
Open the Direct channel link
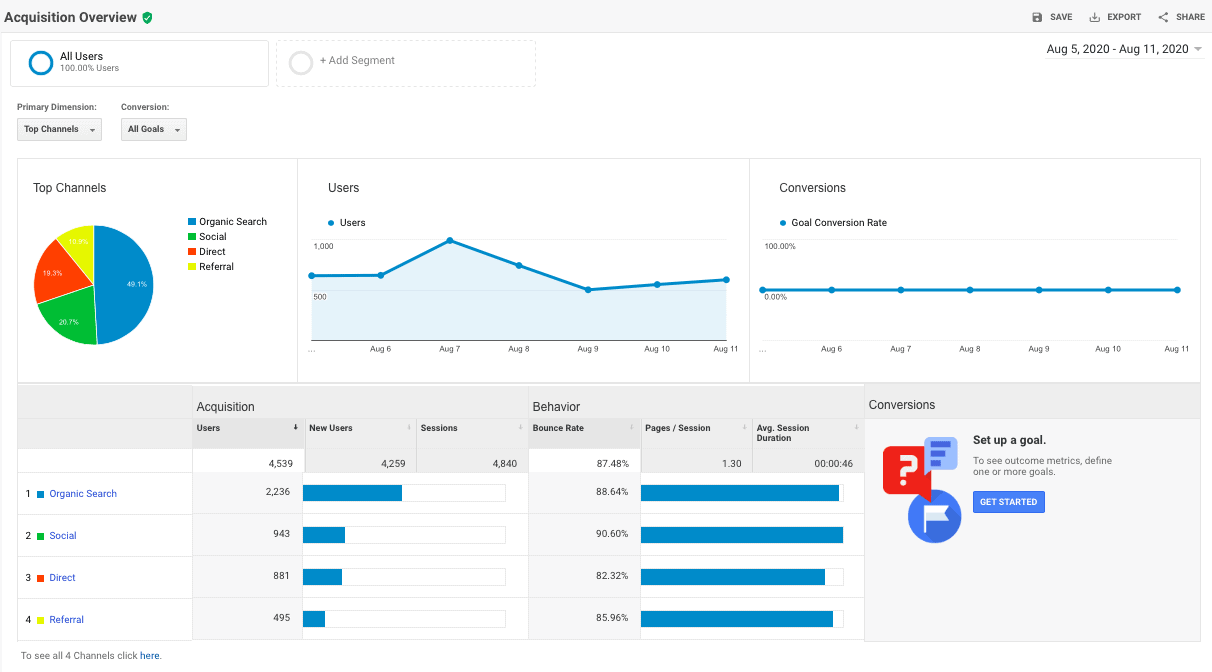point(62,578)
